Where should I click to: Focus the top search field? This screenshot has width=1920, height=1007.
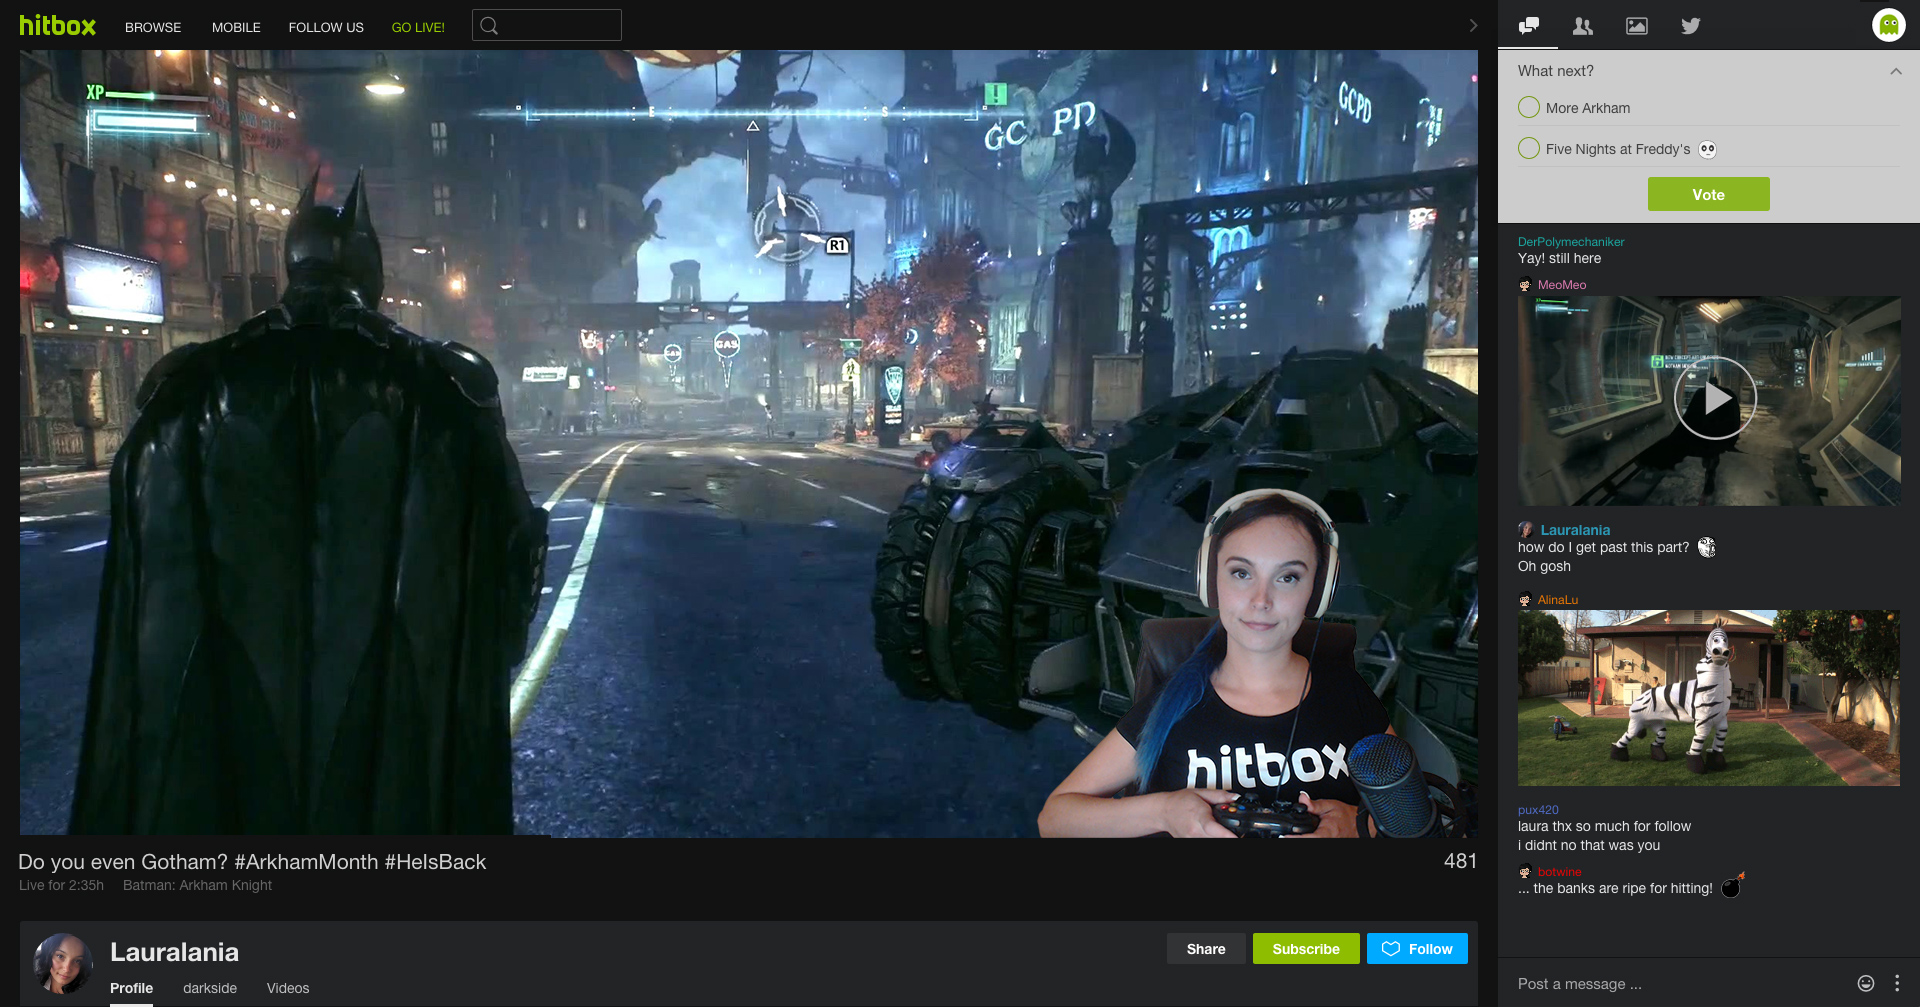click(x=547, y=25)
